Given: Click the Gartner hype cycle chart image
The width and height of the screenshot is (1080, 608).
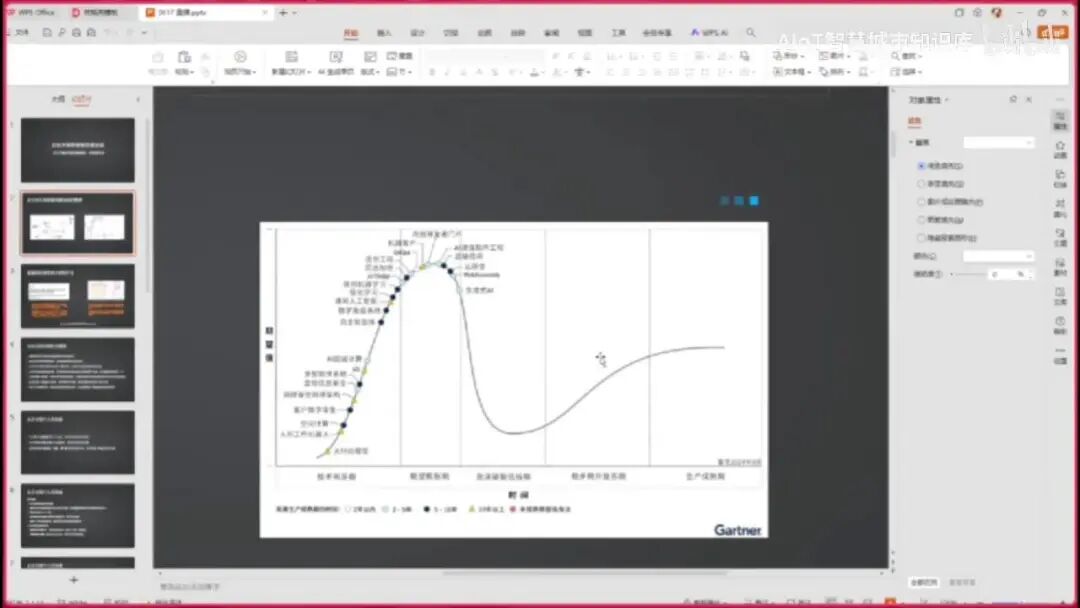Looking at the screenshot, I should (x=514, y=379).
